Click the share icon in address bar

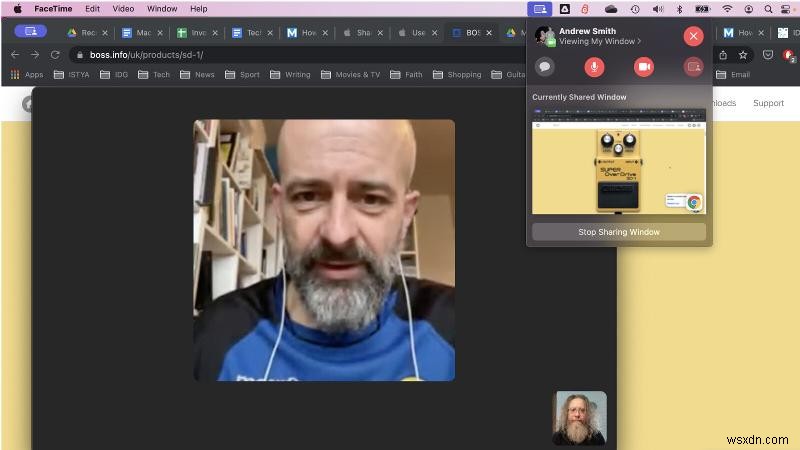coord(723,55)
